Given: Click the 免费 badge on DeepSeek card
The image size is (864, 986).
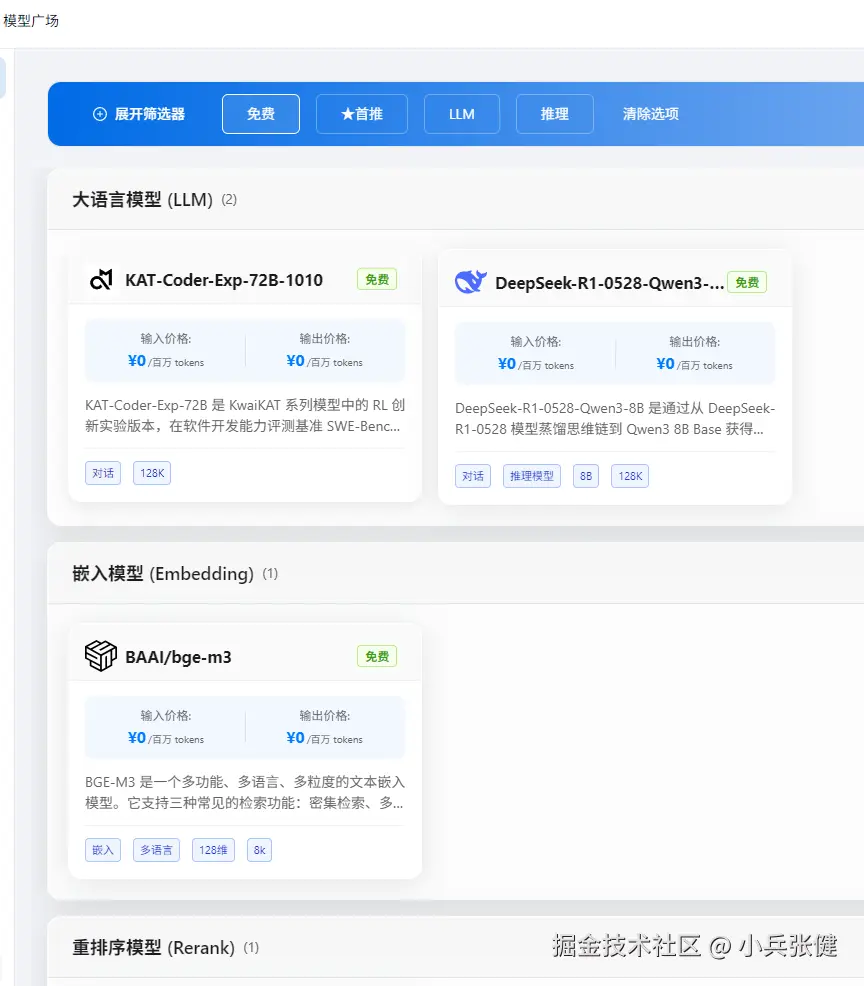Looking at the screenshot, I should pos(747,282).
